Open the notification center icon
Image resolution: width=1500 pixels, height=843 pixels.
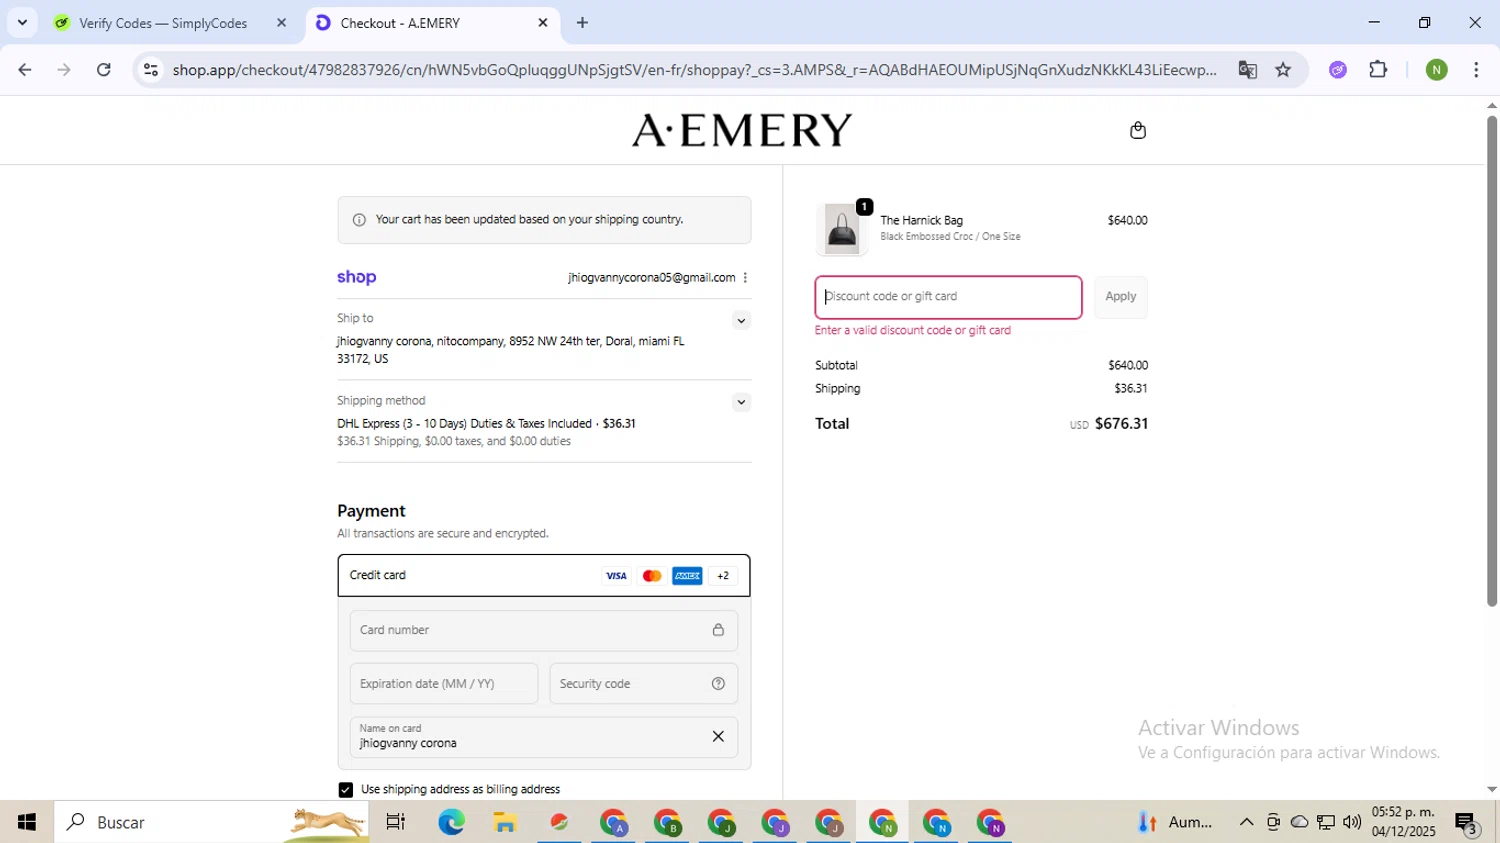[1467, 823]
